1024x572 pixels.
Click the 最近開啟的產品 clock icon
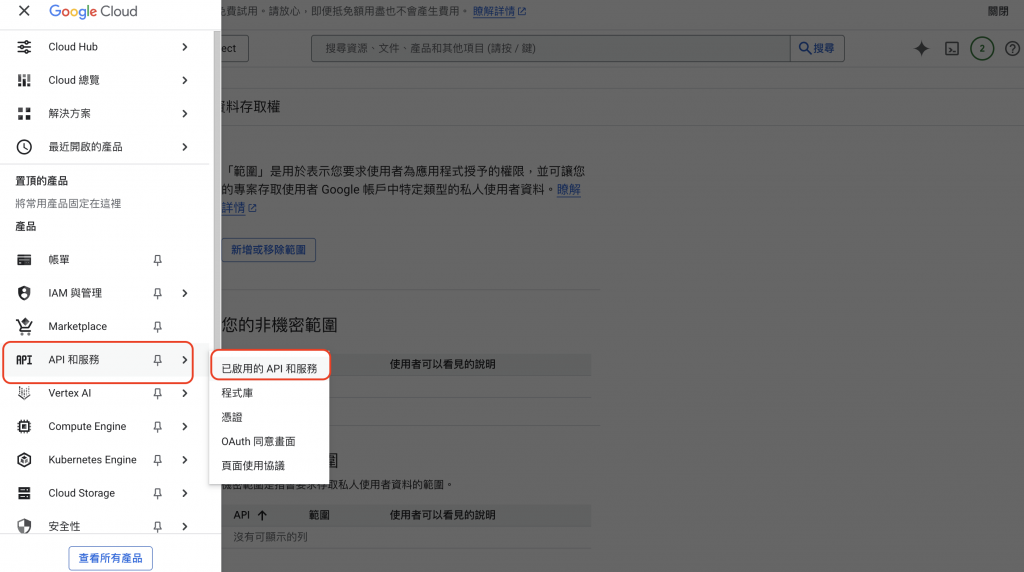pyautogui.click(x=24, y=147)
